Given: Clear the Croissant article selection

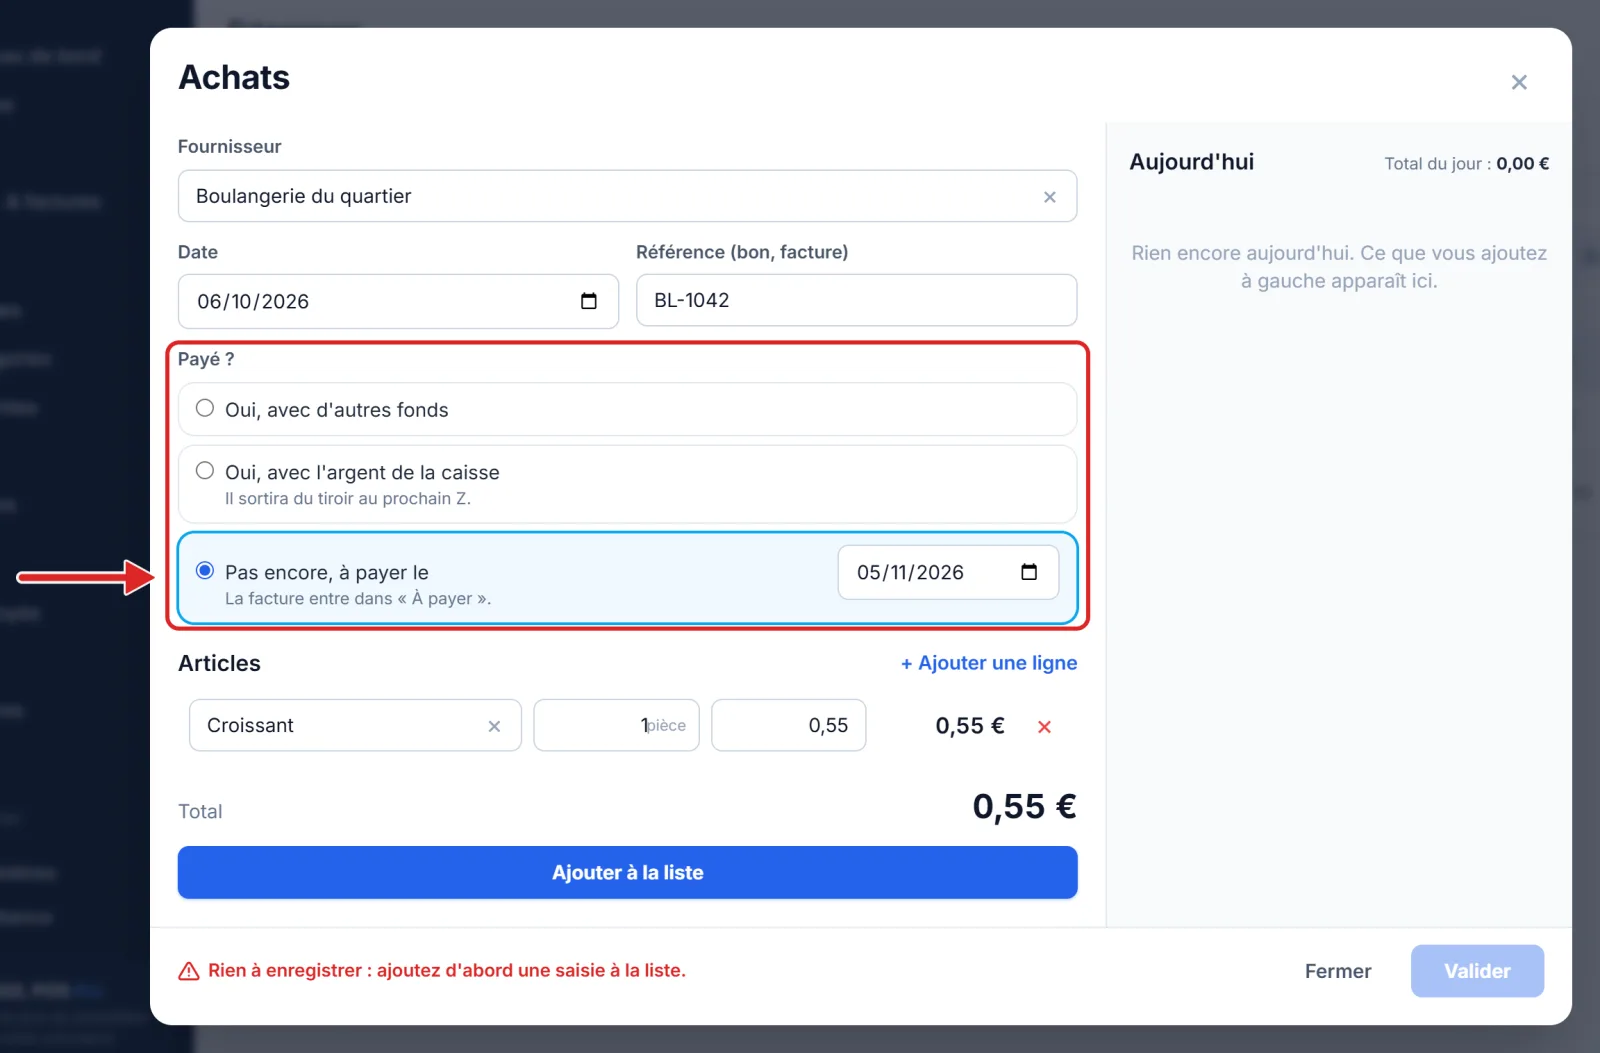Looking at the screenshot, I should click(494, 726).
